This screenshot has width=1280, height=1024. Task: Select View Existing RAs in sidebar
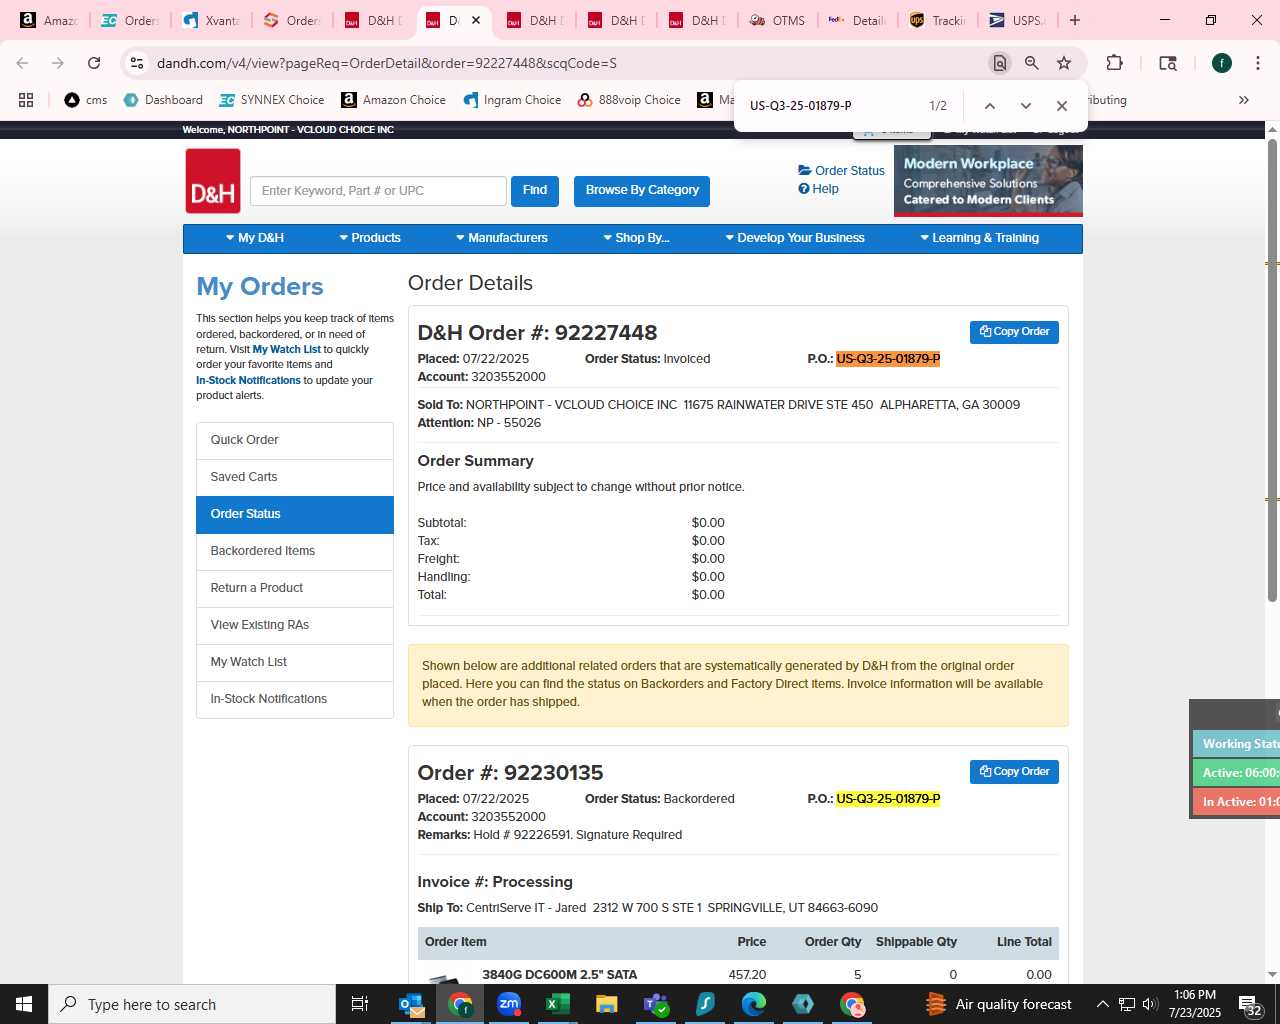point(295,625)
